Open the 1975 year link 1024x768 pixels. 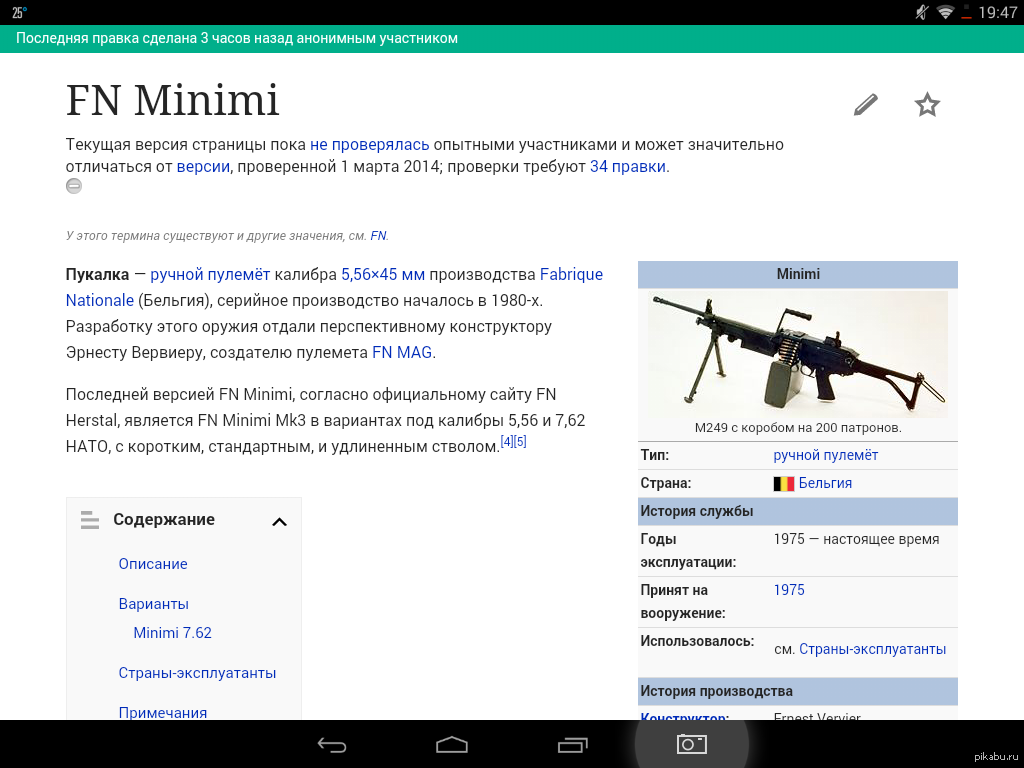(x=789, y=590)
